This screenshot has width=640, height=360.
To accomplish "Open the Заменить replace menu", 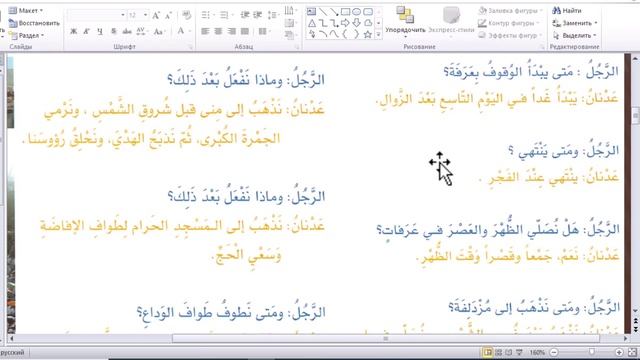I will coord(575,23).
